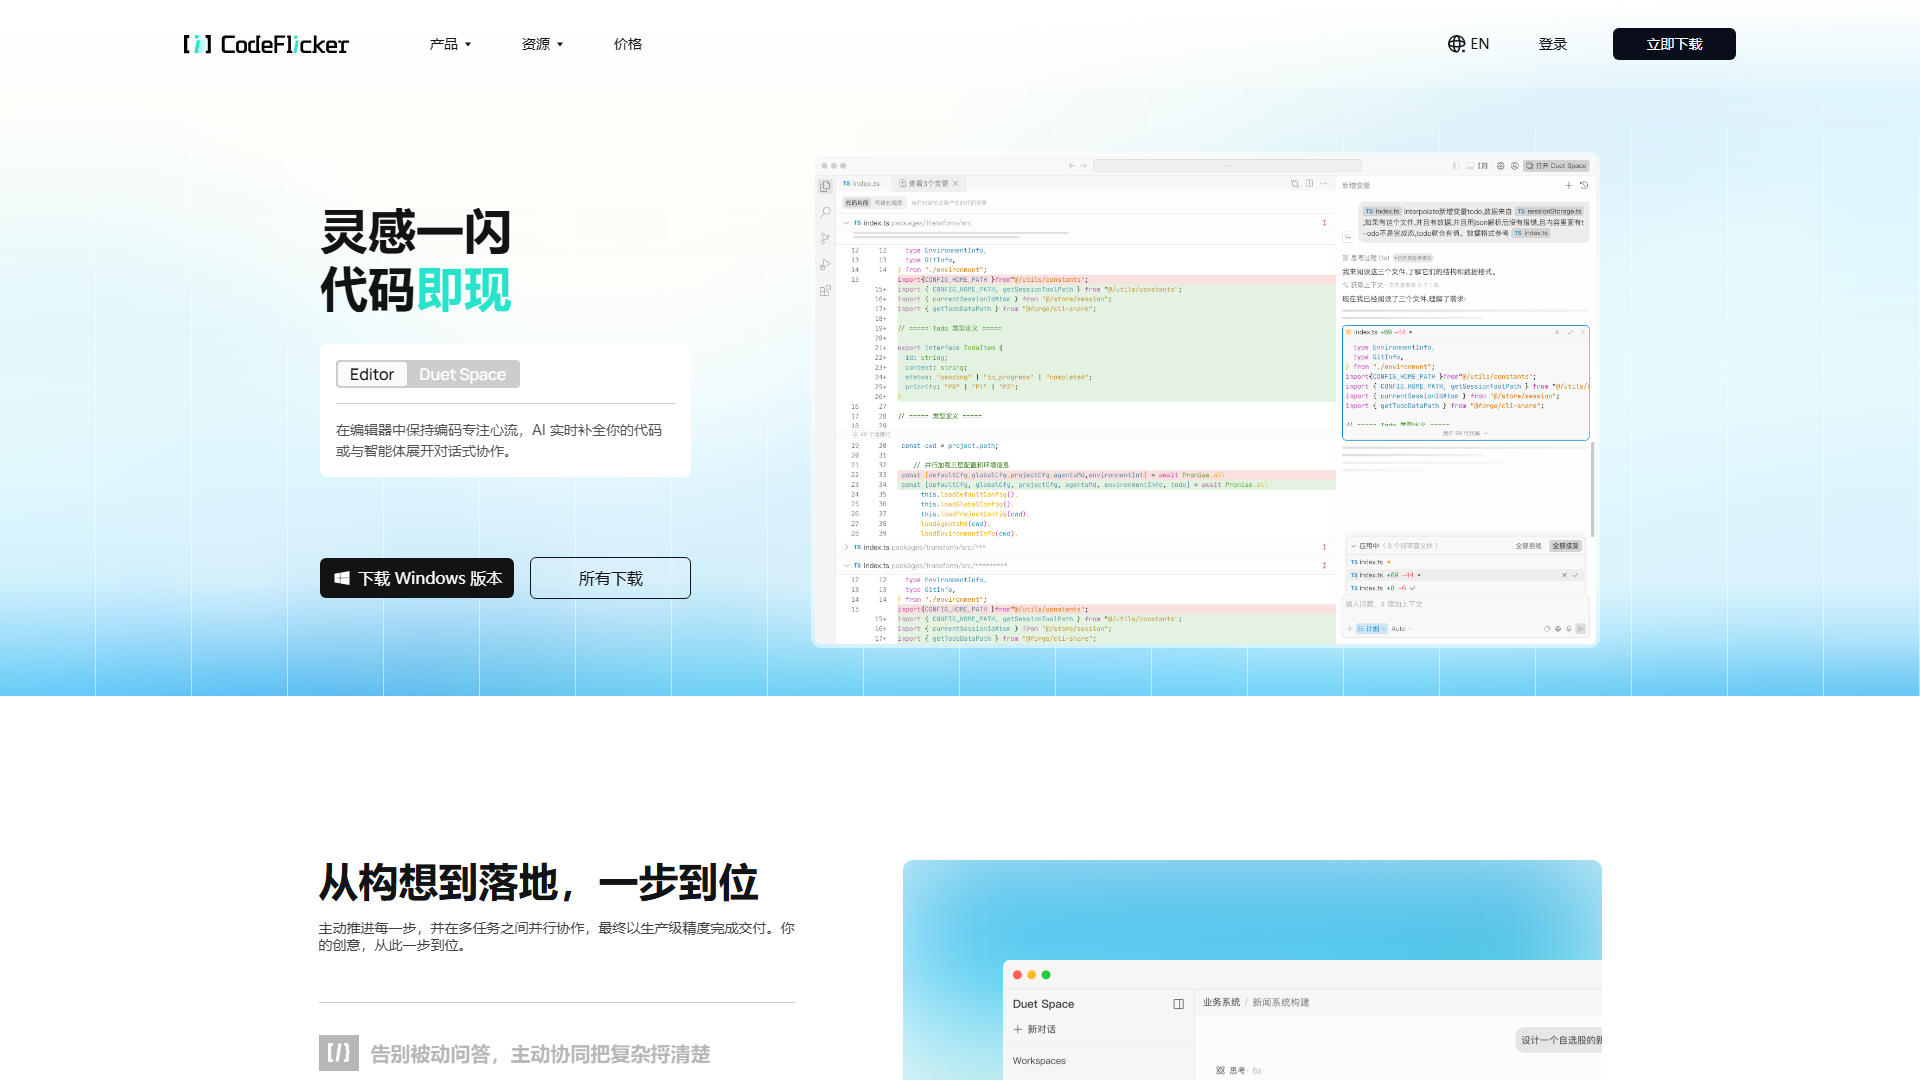Click the bracket icon beside 告别被动问答 heading
The image size is (1920, 1080).
tap(339, 1053)
